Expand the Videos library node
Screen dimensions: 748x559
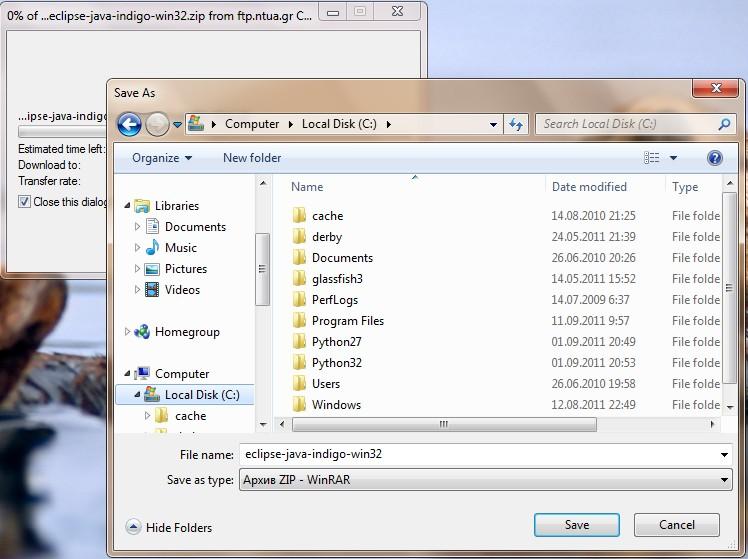137,290
